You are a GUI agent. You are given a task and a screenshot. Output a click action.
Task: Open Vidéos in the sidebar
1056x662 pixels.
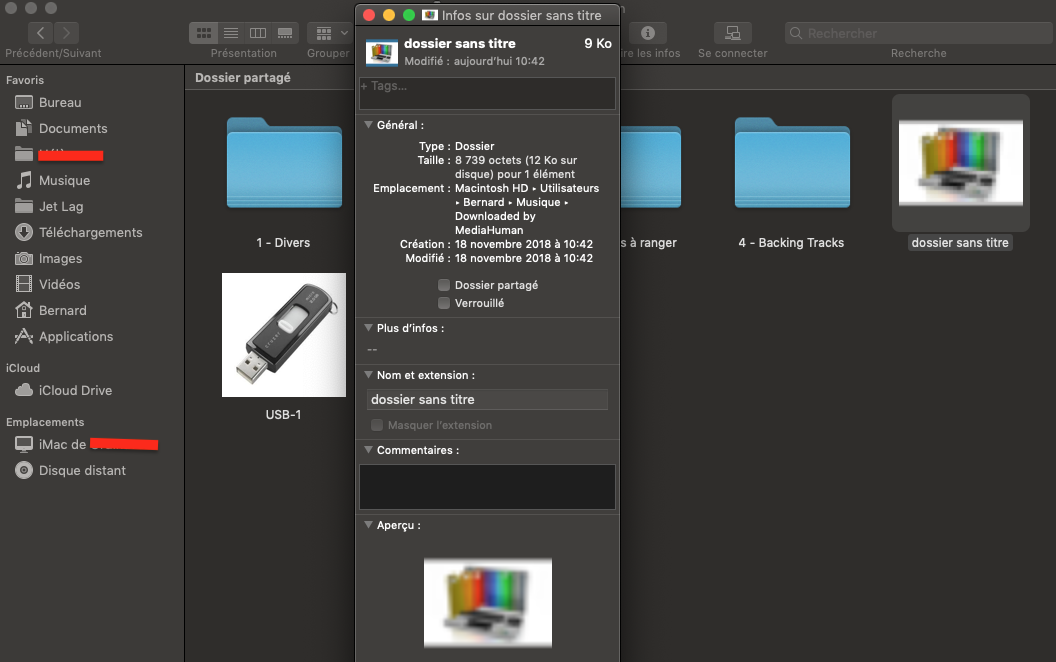48,284
